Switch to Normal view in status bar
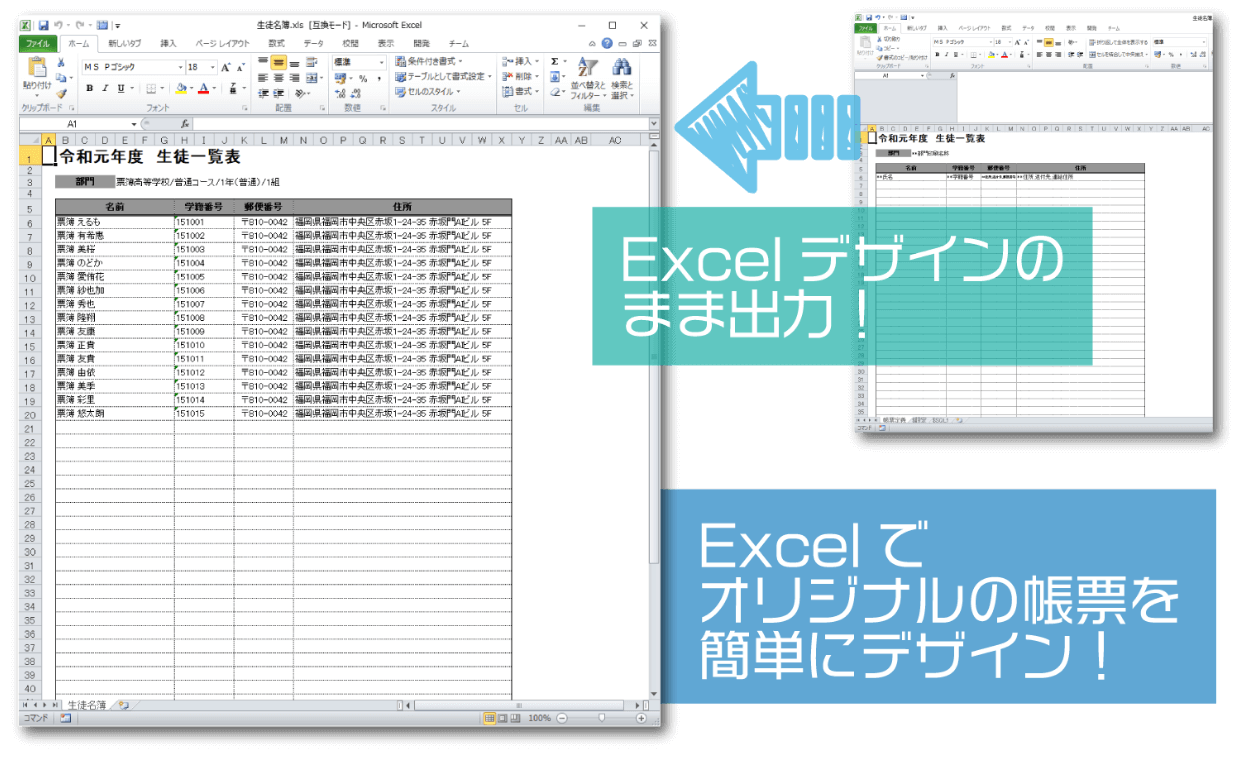 pos(490,718)
